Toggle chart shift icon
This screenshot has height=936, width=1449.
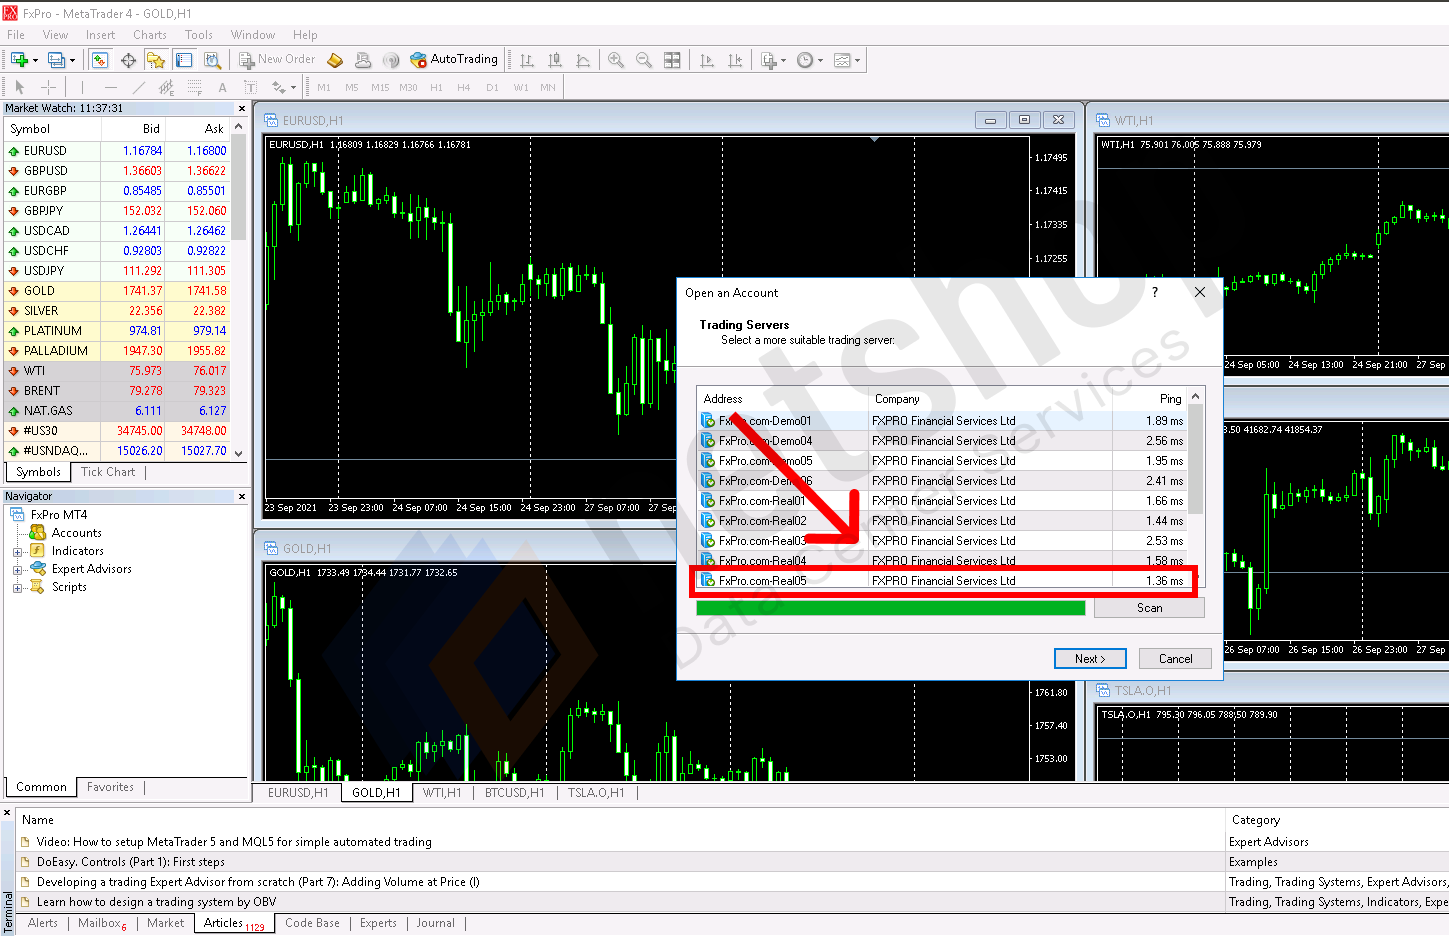735,60
